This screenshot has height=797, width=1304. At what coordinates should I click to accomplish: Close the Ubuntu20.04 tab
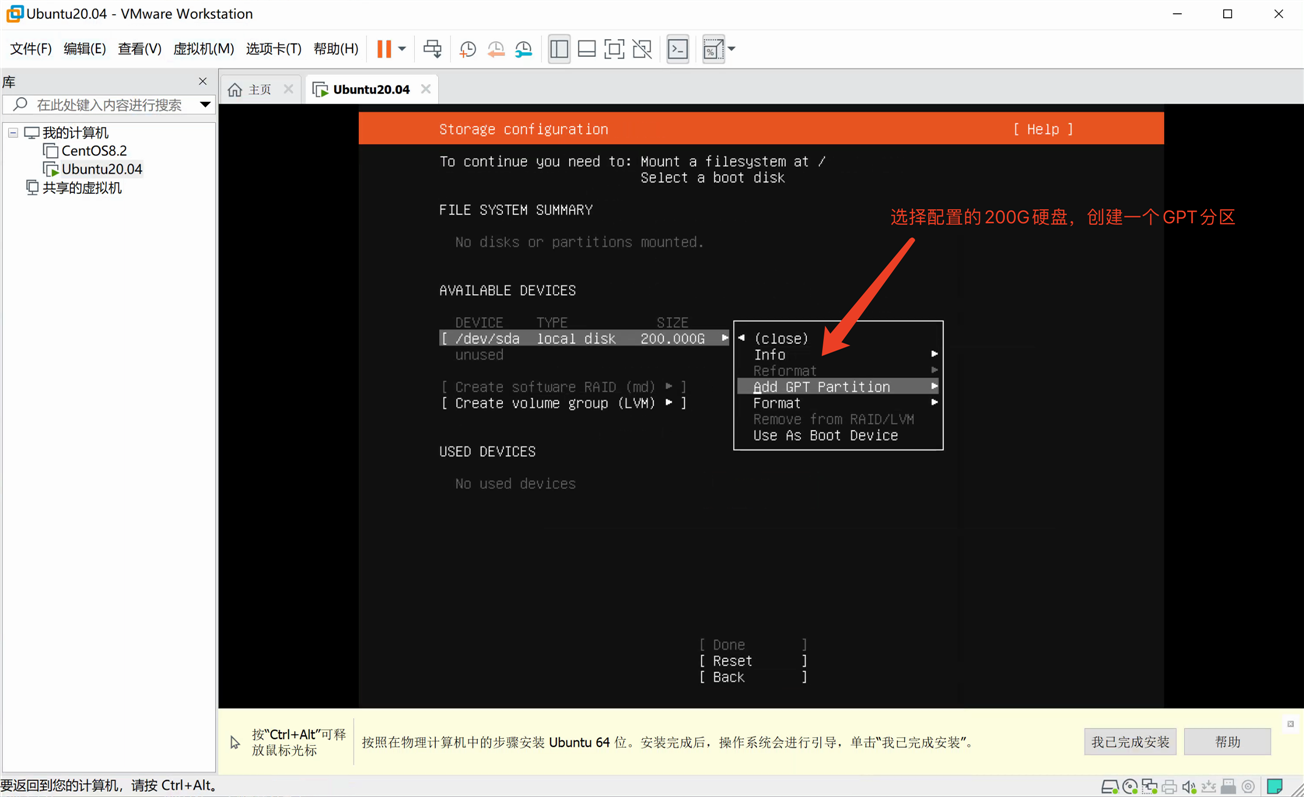(x=426, y=89)
